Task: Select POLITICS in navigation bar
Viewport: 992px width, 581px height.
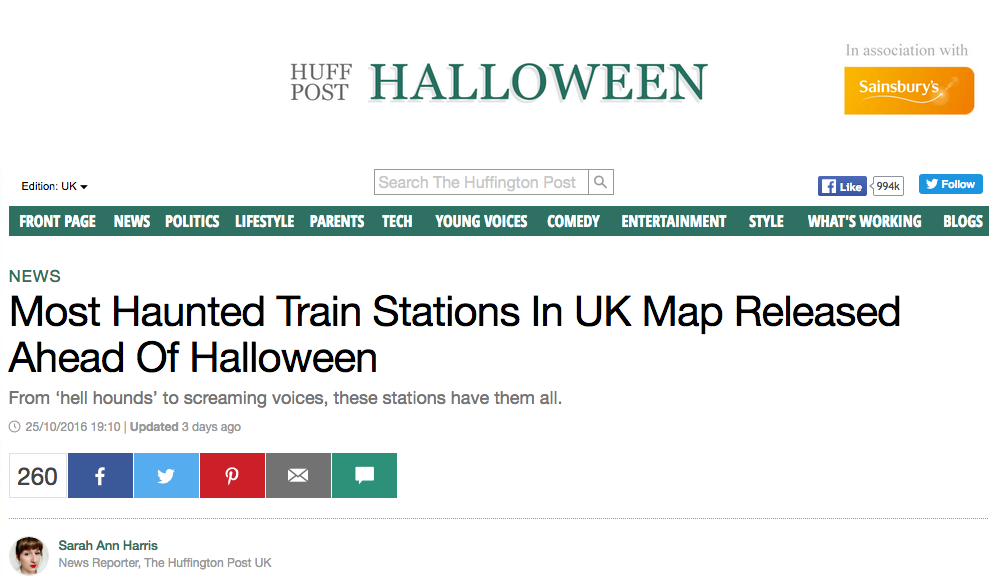Action: (x=192, y=222)
